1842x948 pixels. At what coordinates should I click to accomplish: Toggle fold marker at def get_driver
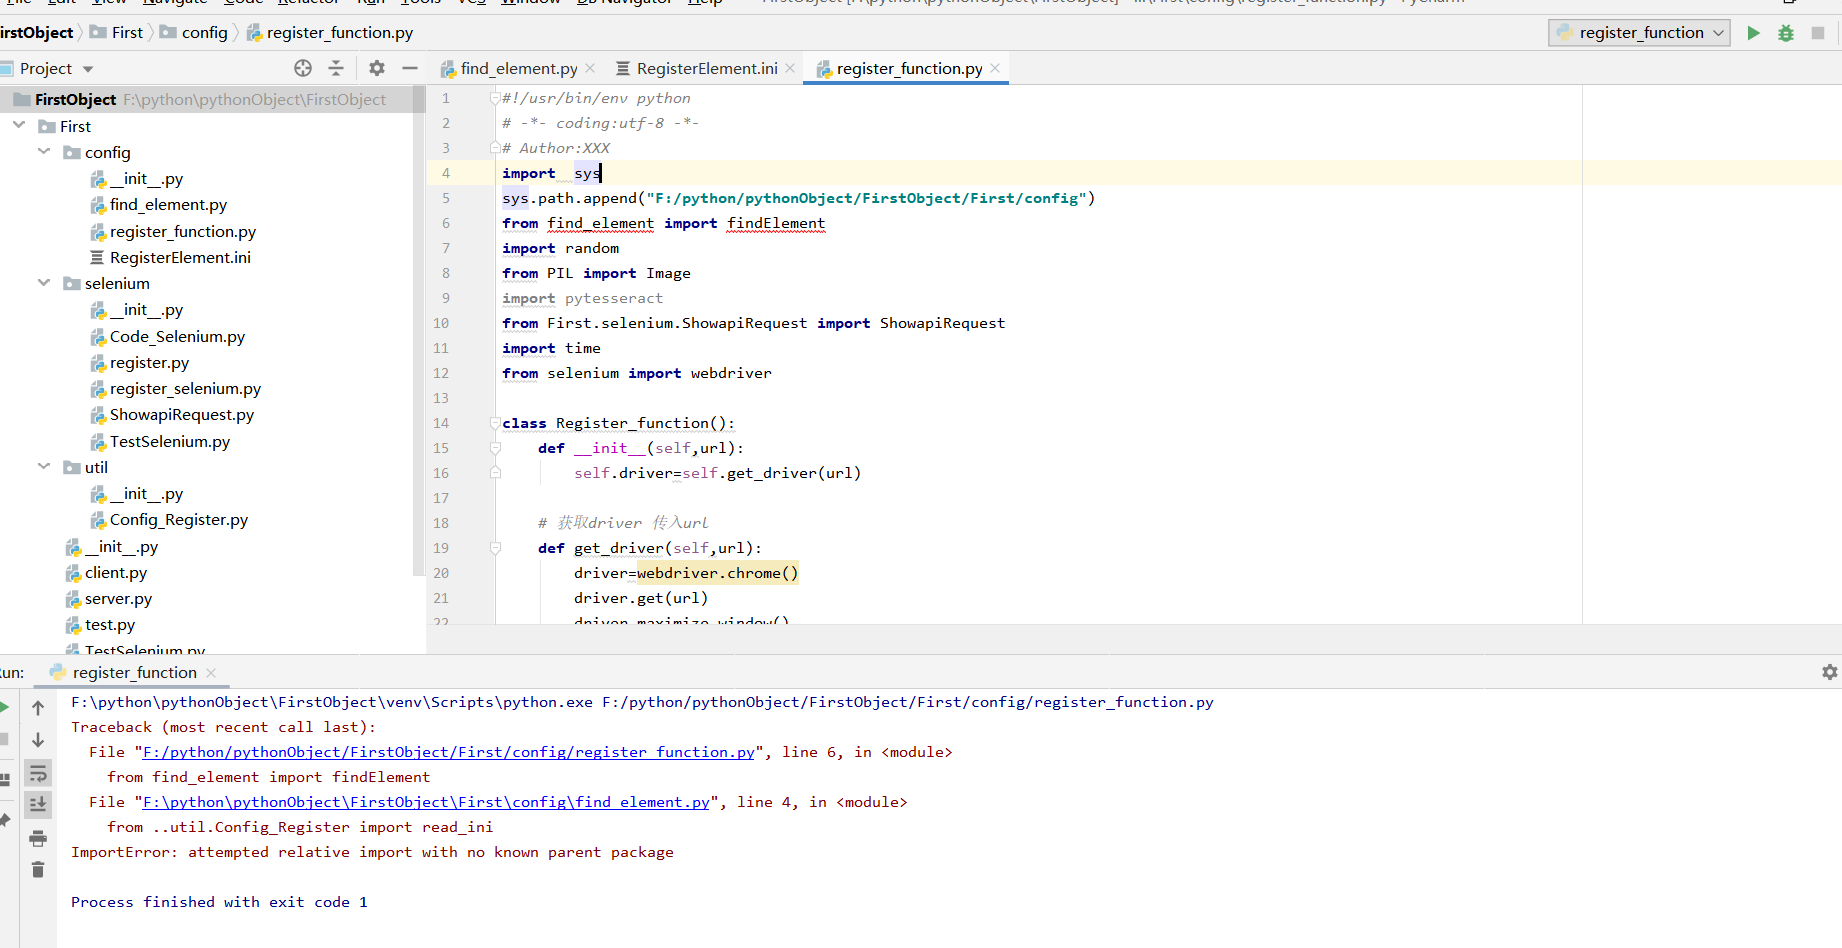(x=495, y=548)
